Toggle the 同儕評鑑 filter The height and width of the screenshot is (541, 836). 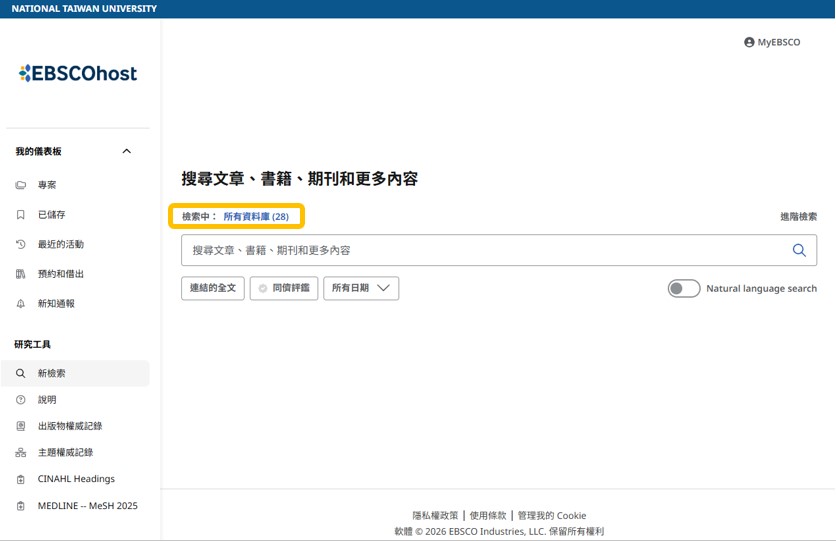point(284,288)
